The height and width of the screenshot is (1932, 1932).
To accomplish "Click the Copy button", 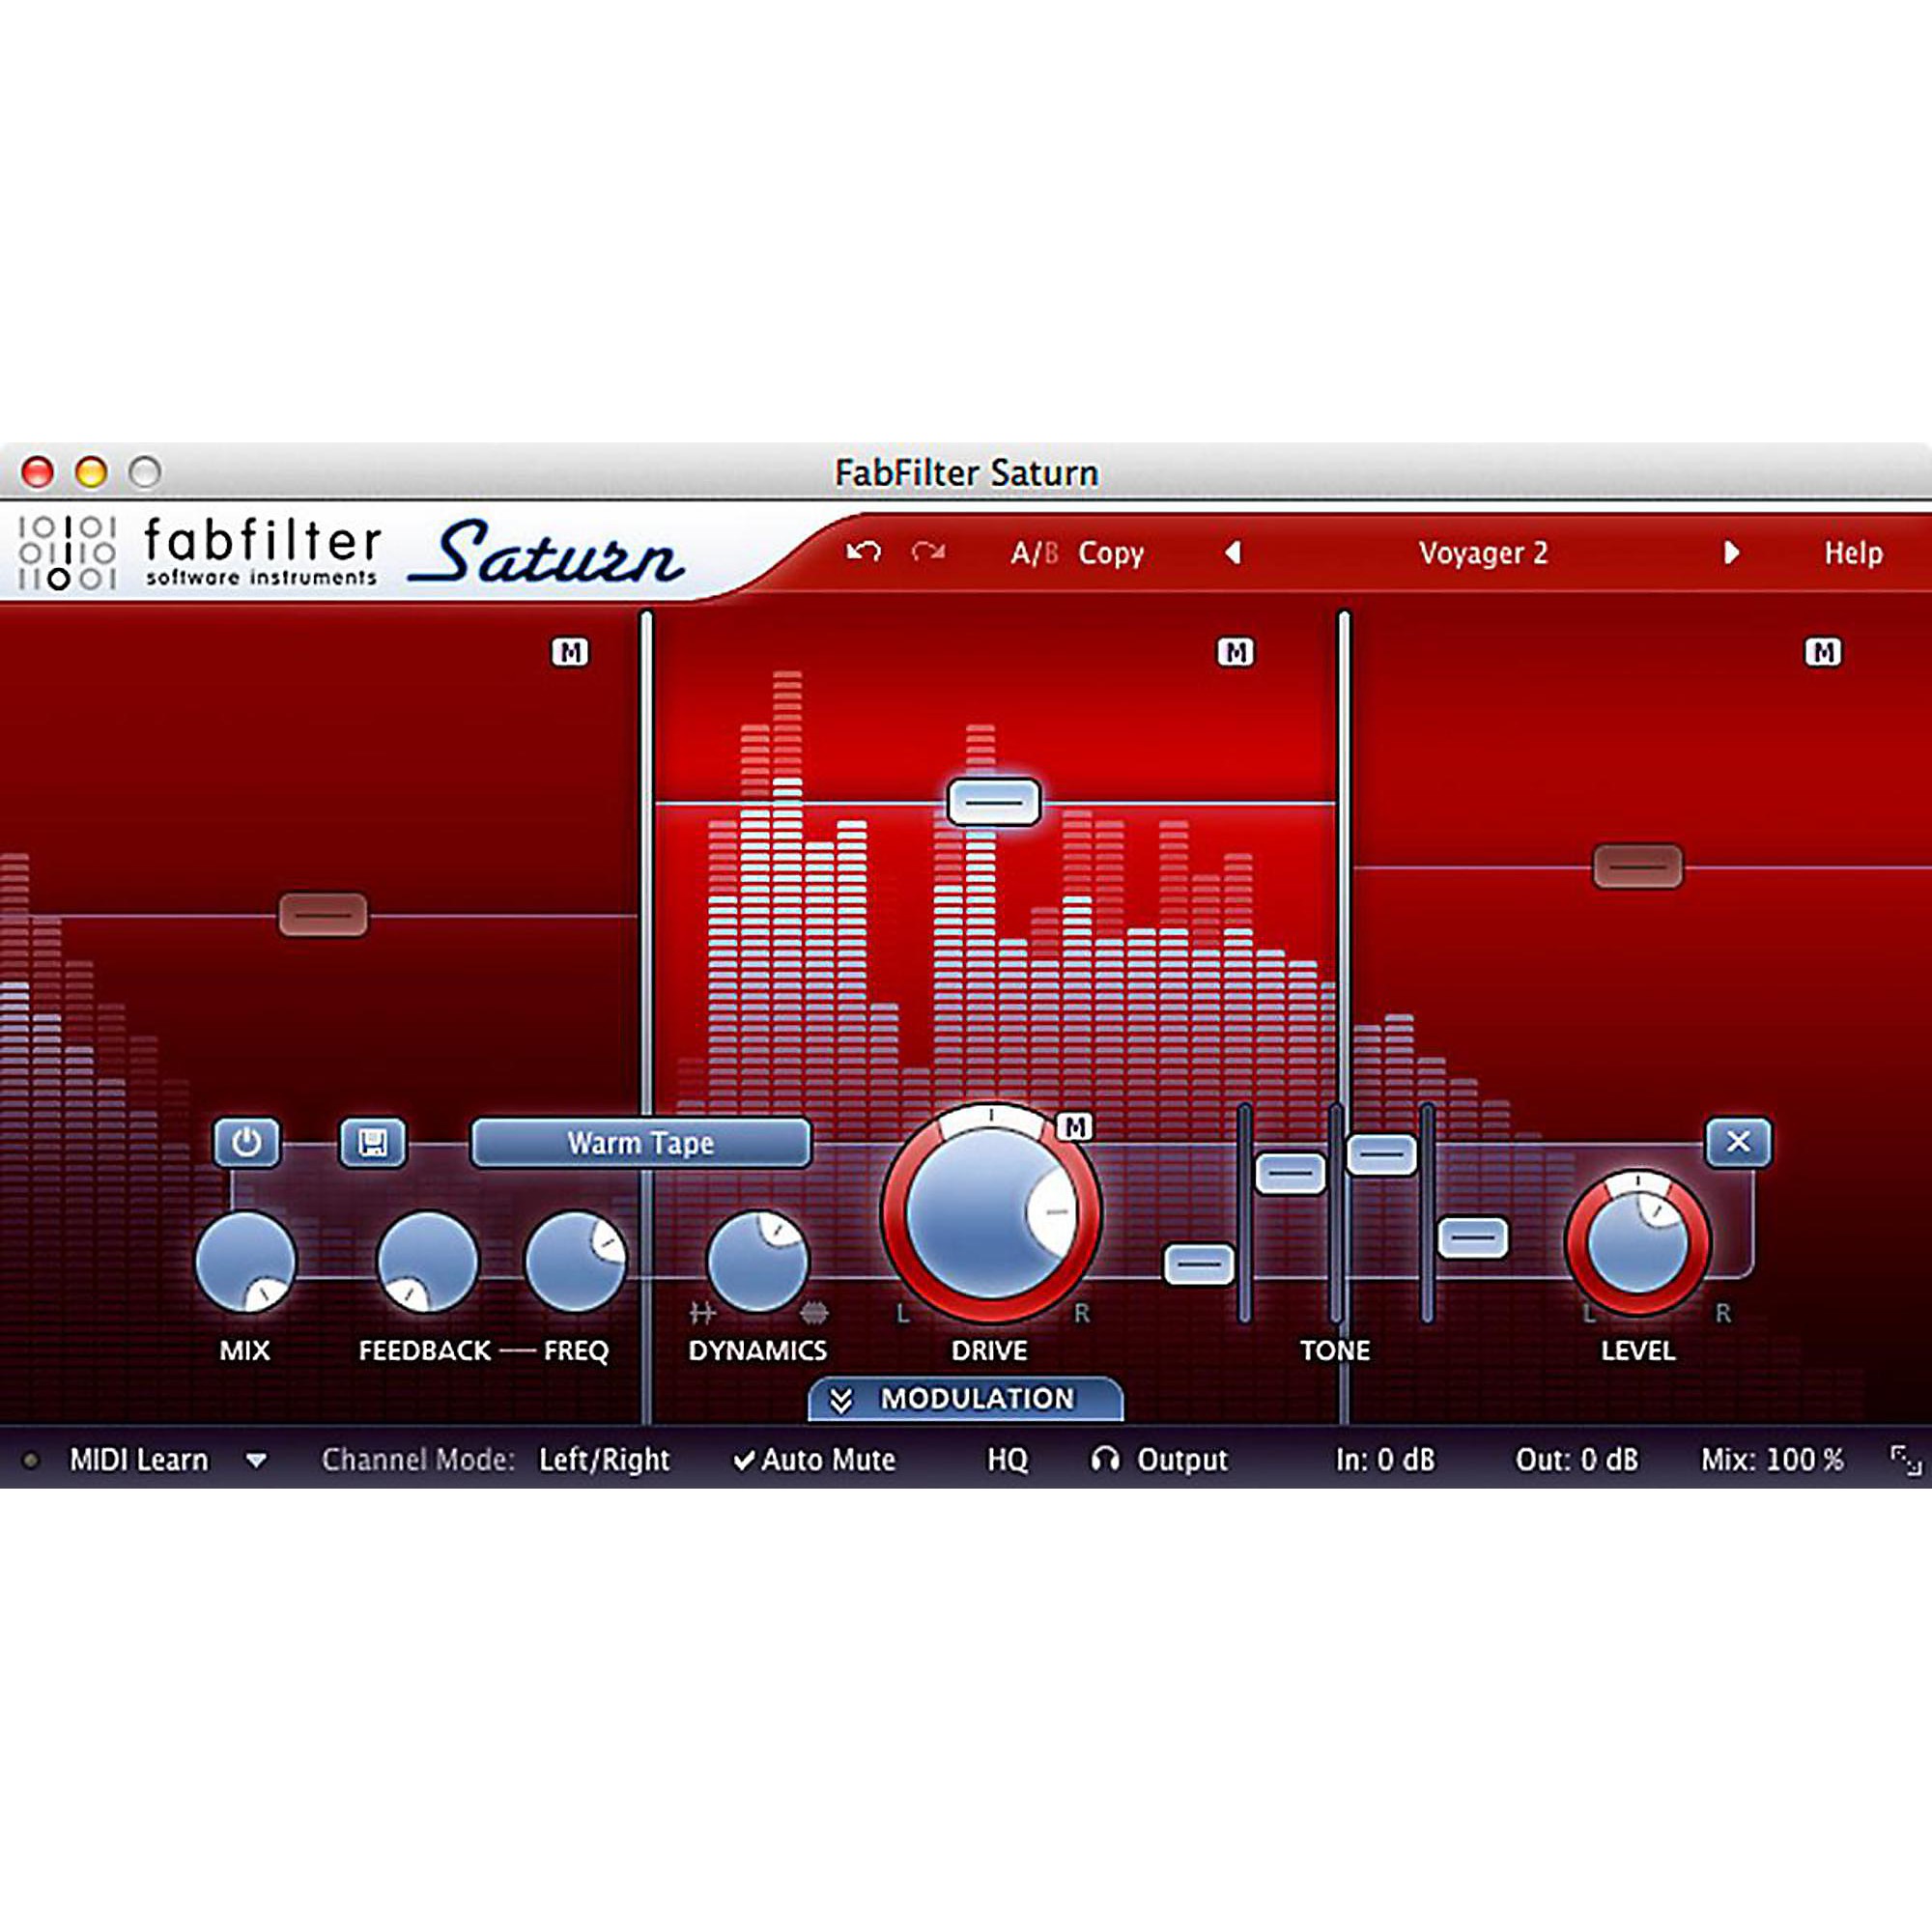I will pos(1110,553).
